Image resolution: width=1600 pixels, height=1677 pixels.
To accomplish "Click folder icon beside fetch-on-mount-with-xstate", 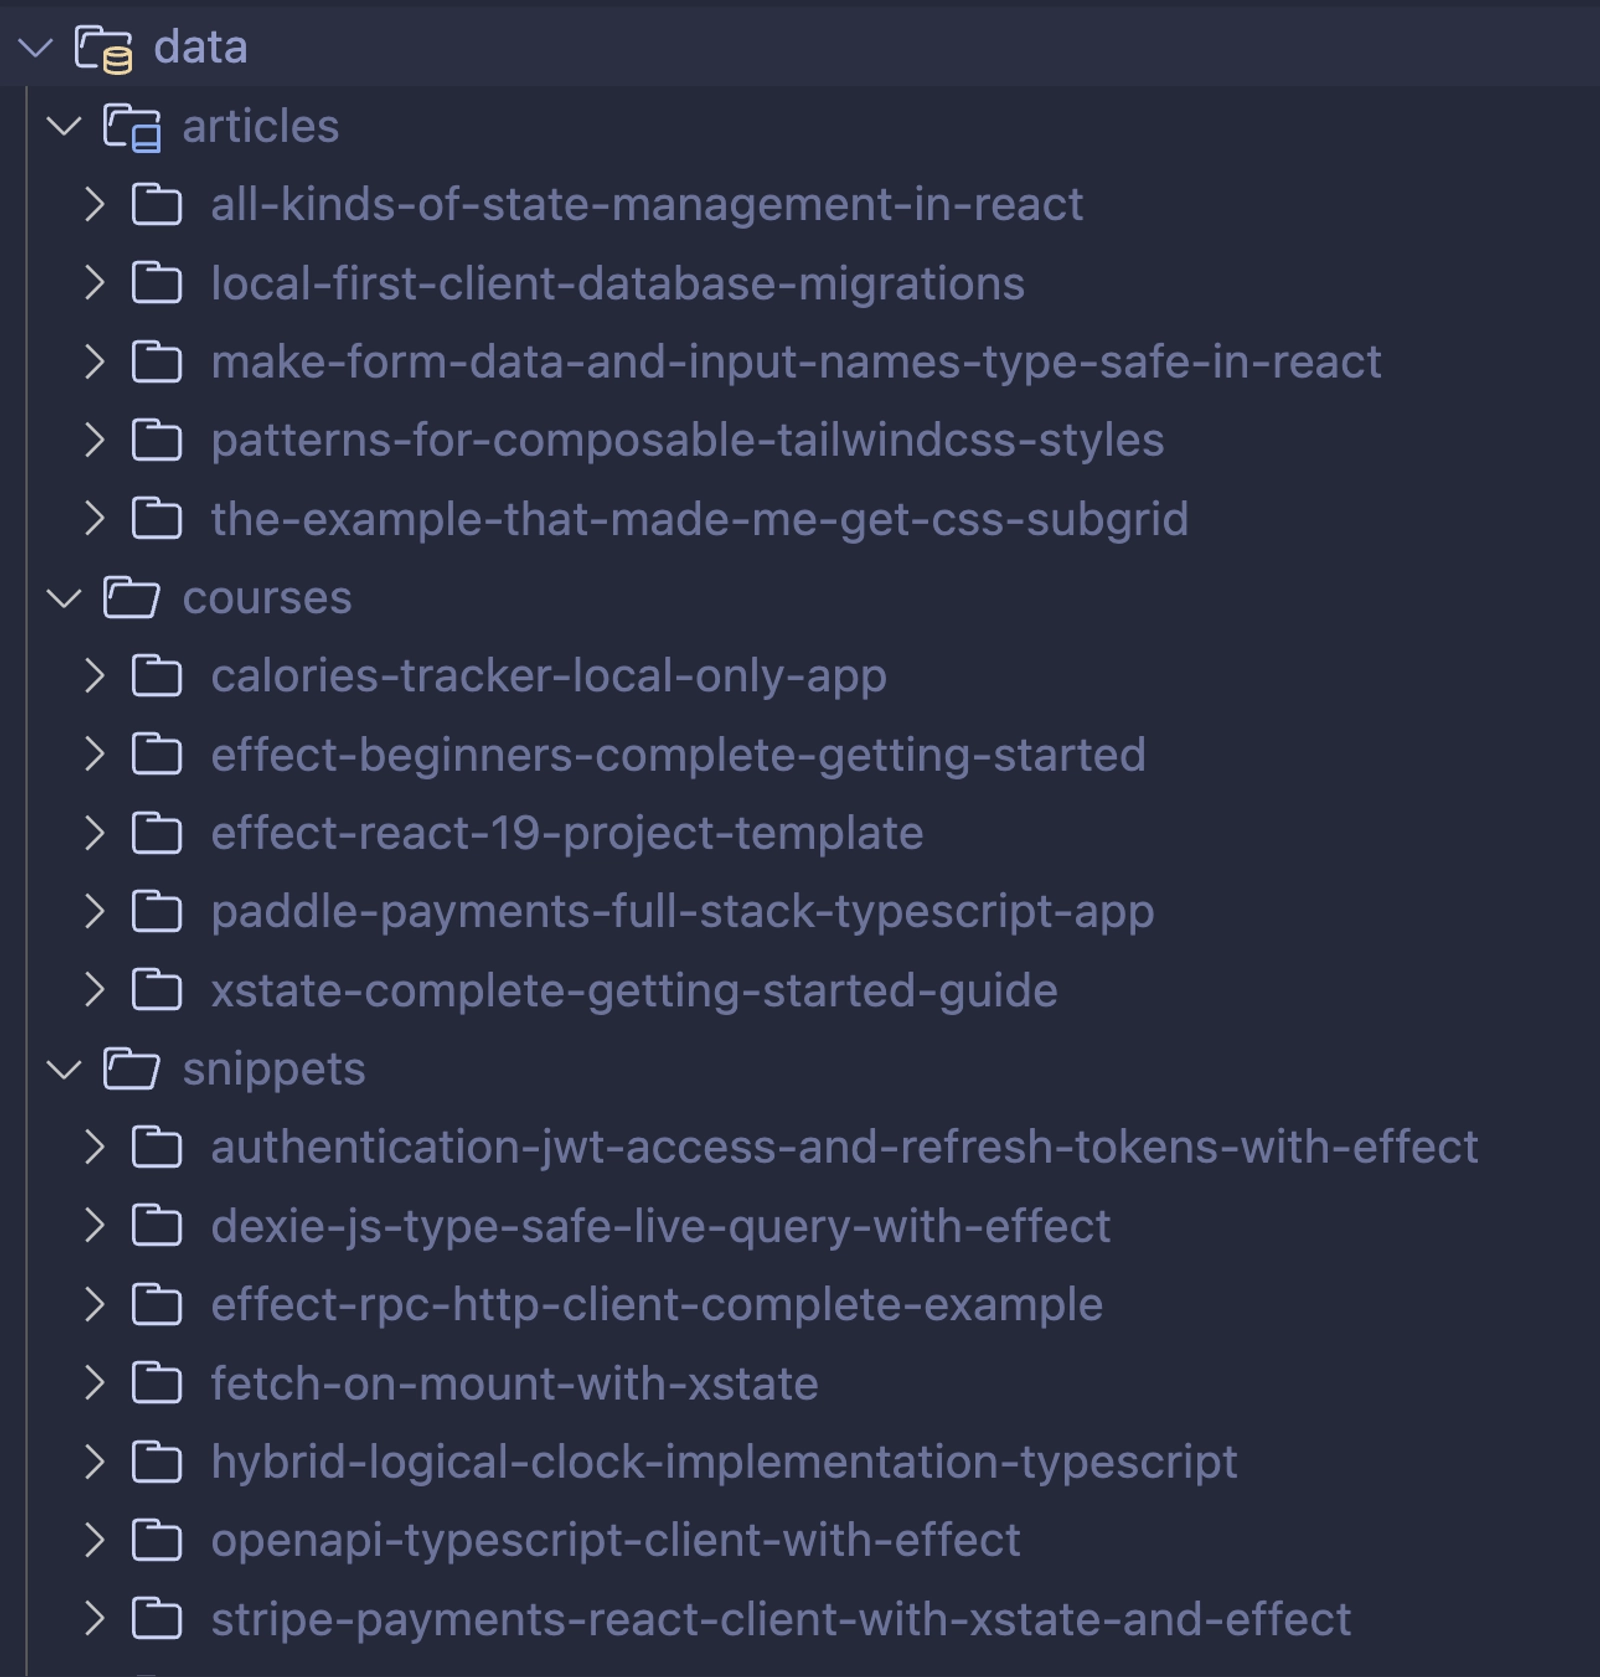I will point(157,1384).
